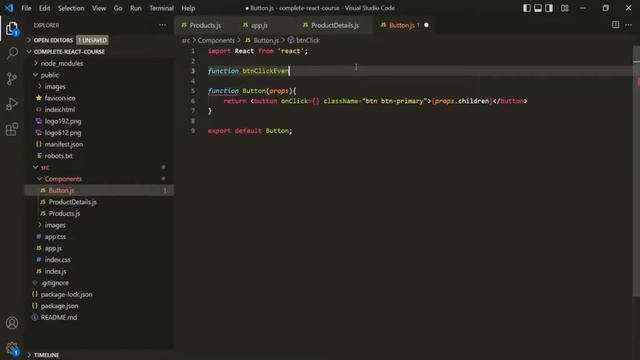Open the View menu
640x360 pixels.
[99, 8]
